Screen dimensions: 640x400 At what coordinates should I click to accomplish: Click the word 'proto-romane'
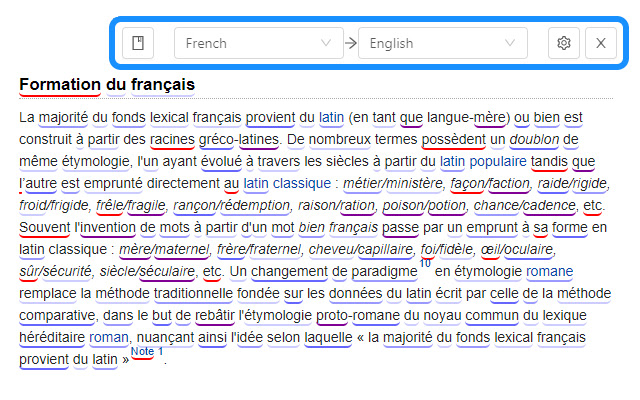click(x=358, y=316)
